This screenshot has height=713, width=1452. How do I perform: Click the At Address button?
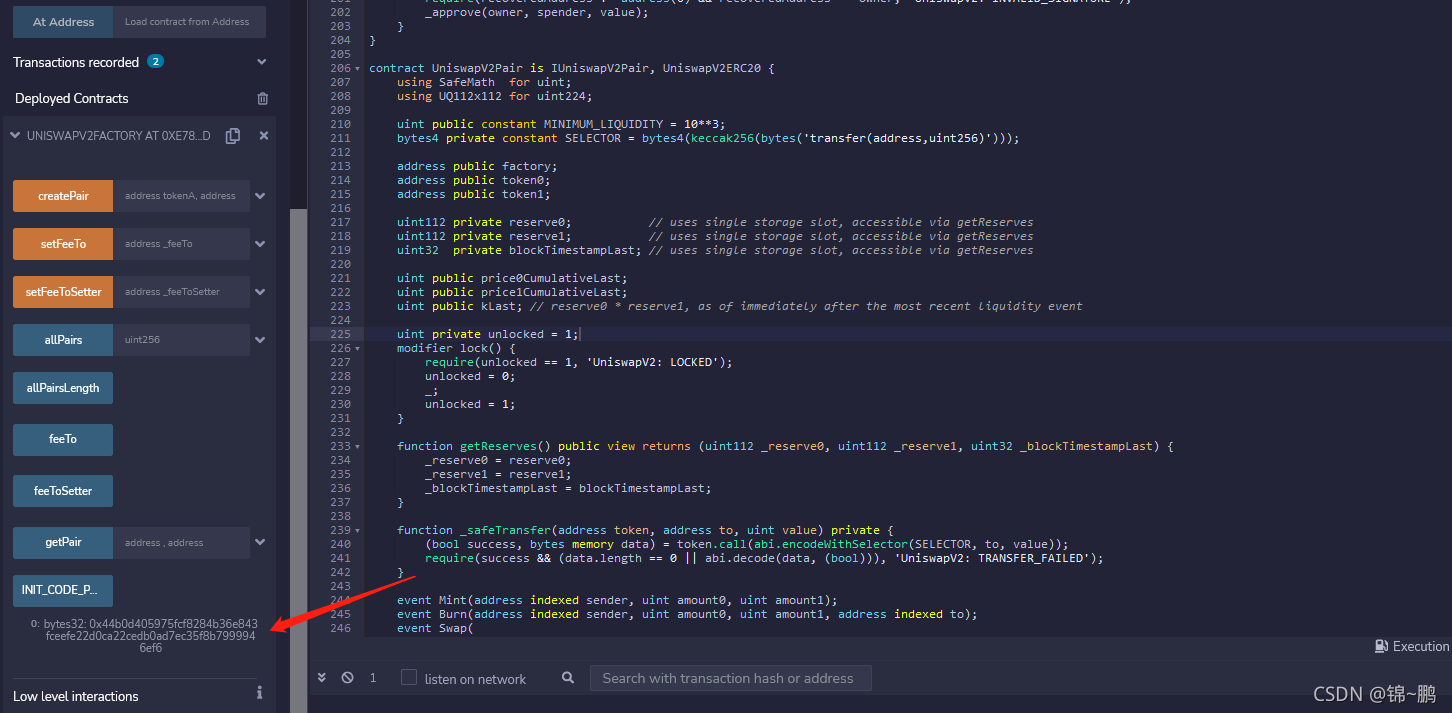click(x=63, y=21)
